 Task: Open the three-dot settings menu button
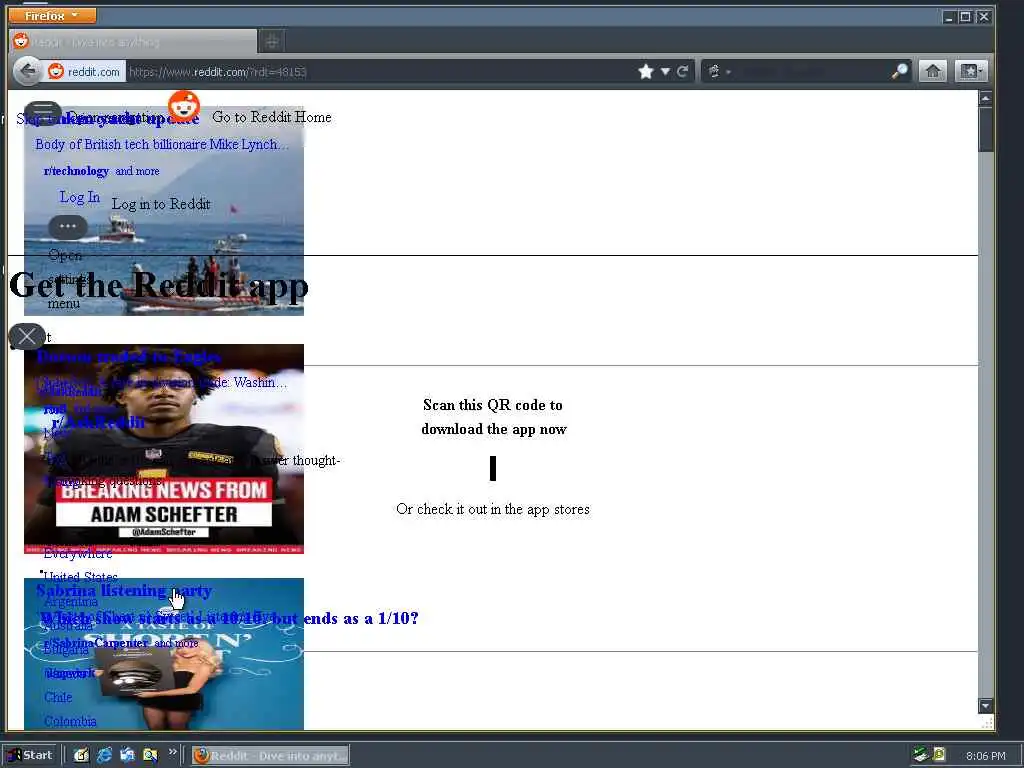click(68, 227)
